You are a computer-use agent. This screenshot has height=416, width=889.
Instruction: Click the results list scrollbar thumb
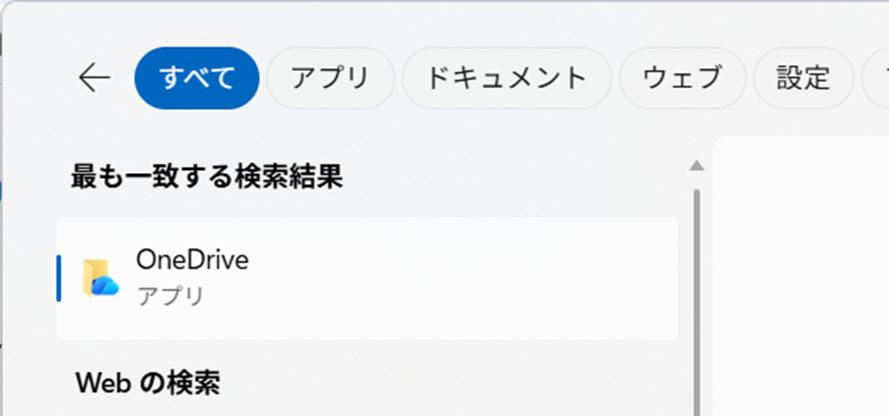pyautogui.click(x=697, y=300)
